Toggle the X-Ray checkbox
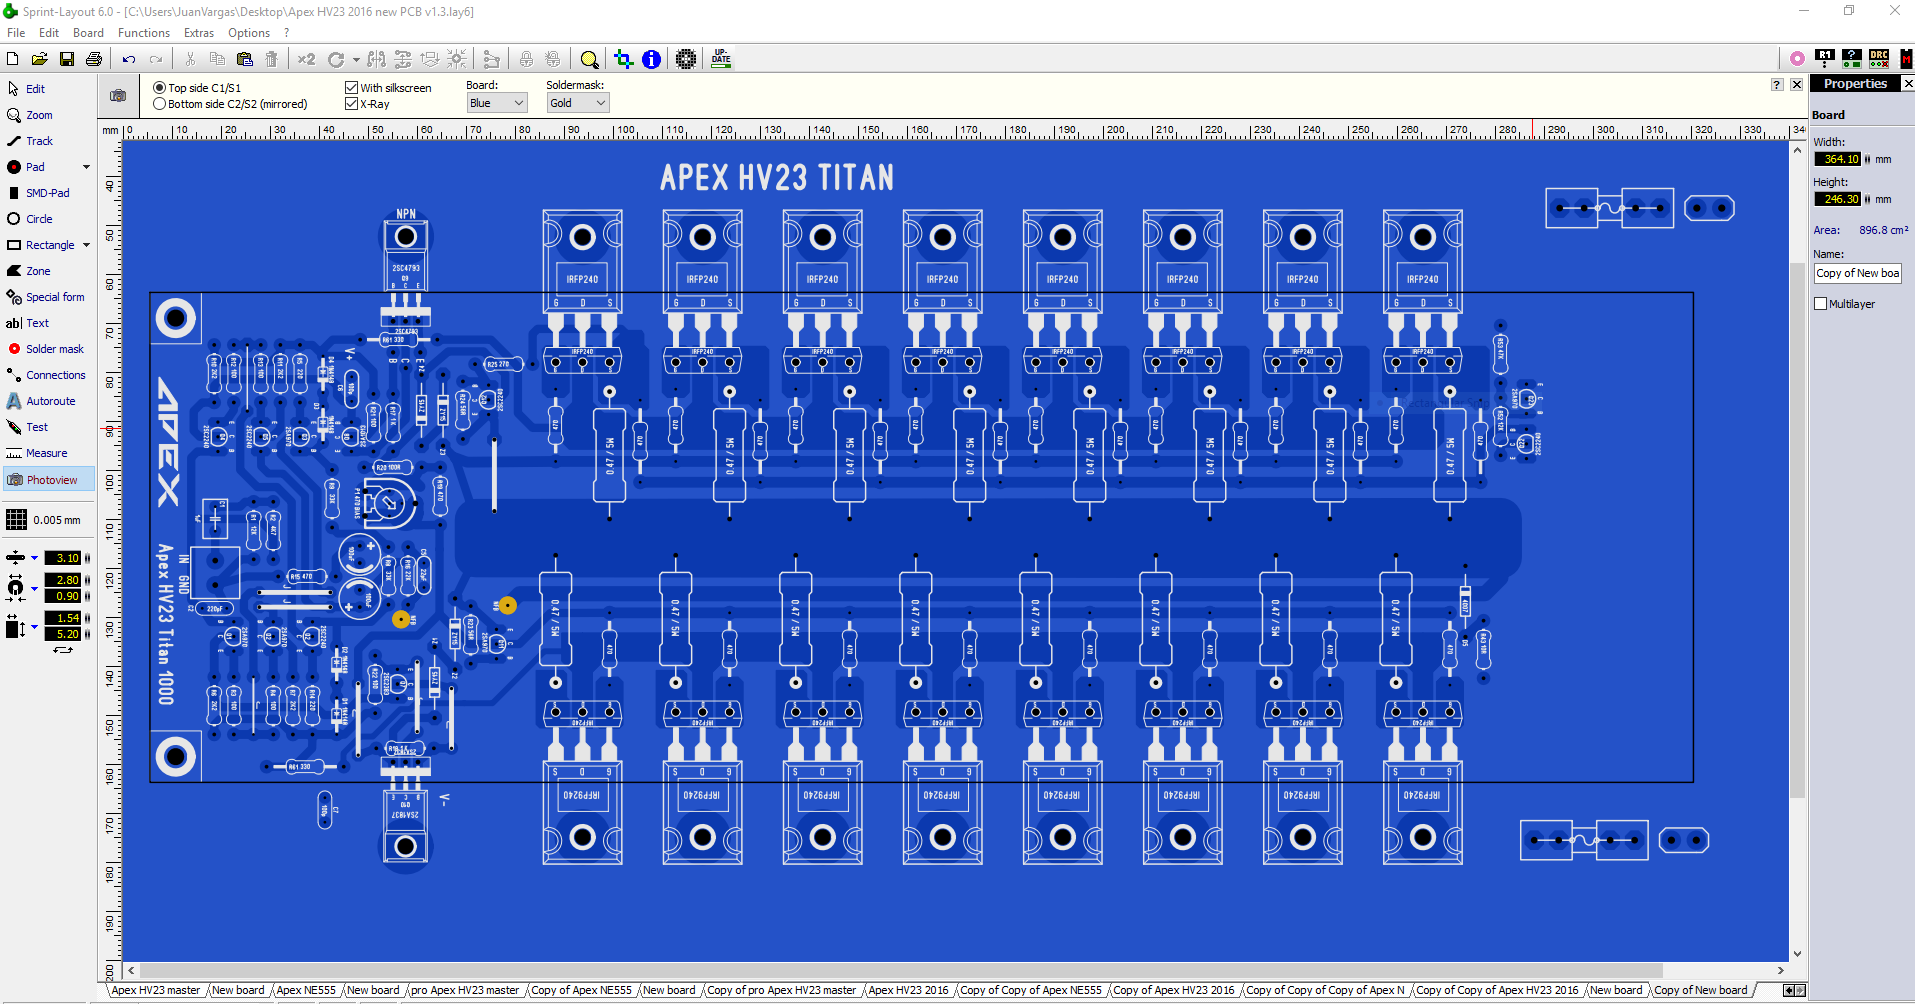1915x1004 pixels. click(351, 104)
